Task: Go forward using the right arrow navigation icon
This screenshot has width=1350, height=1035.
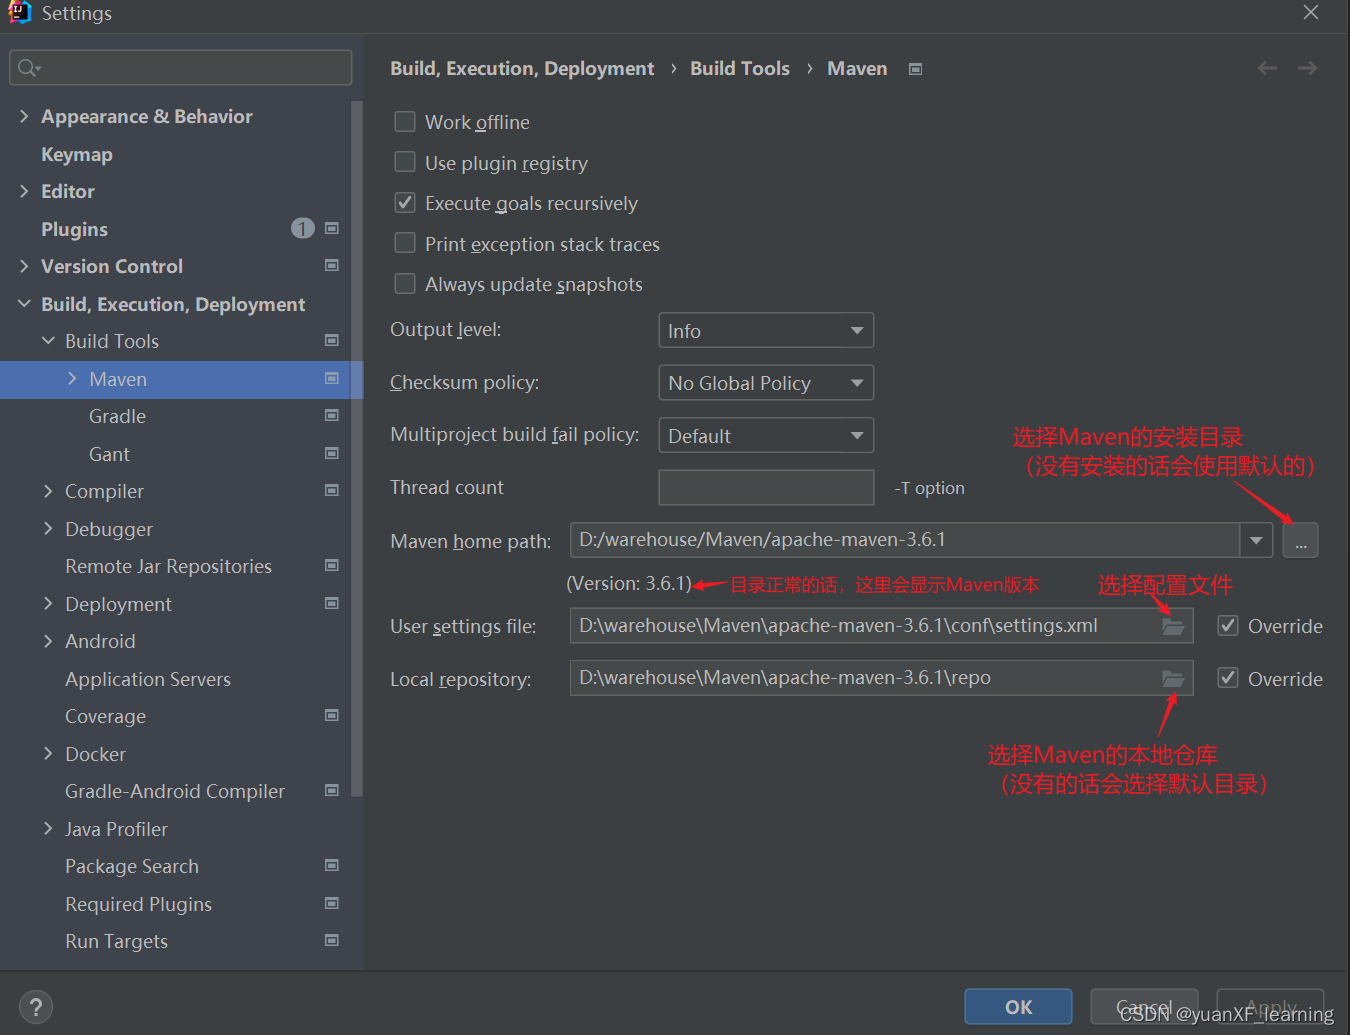Action: [x=1307, y=68]
